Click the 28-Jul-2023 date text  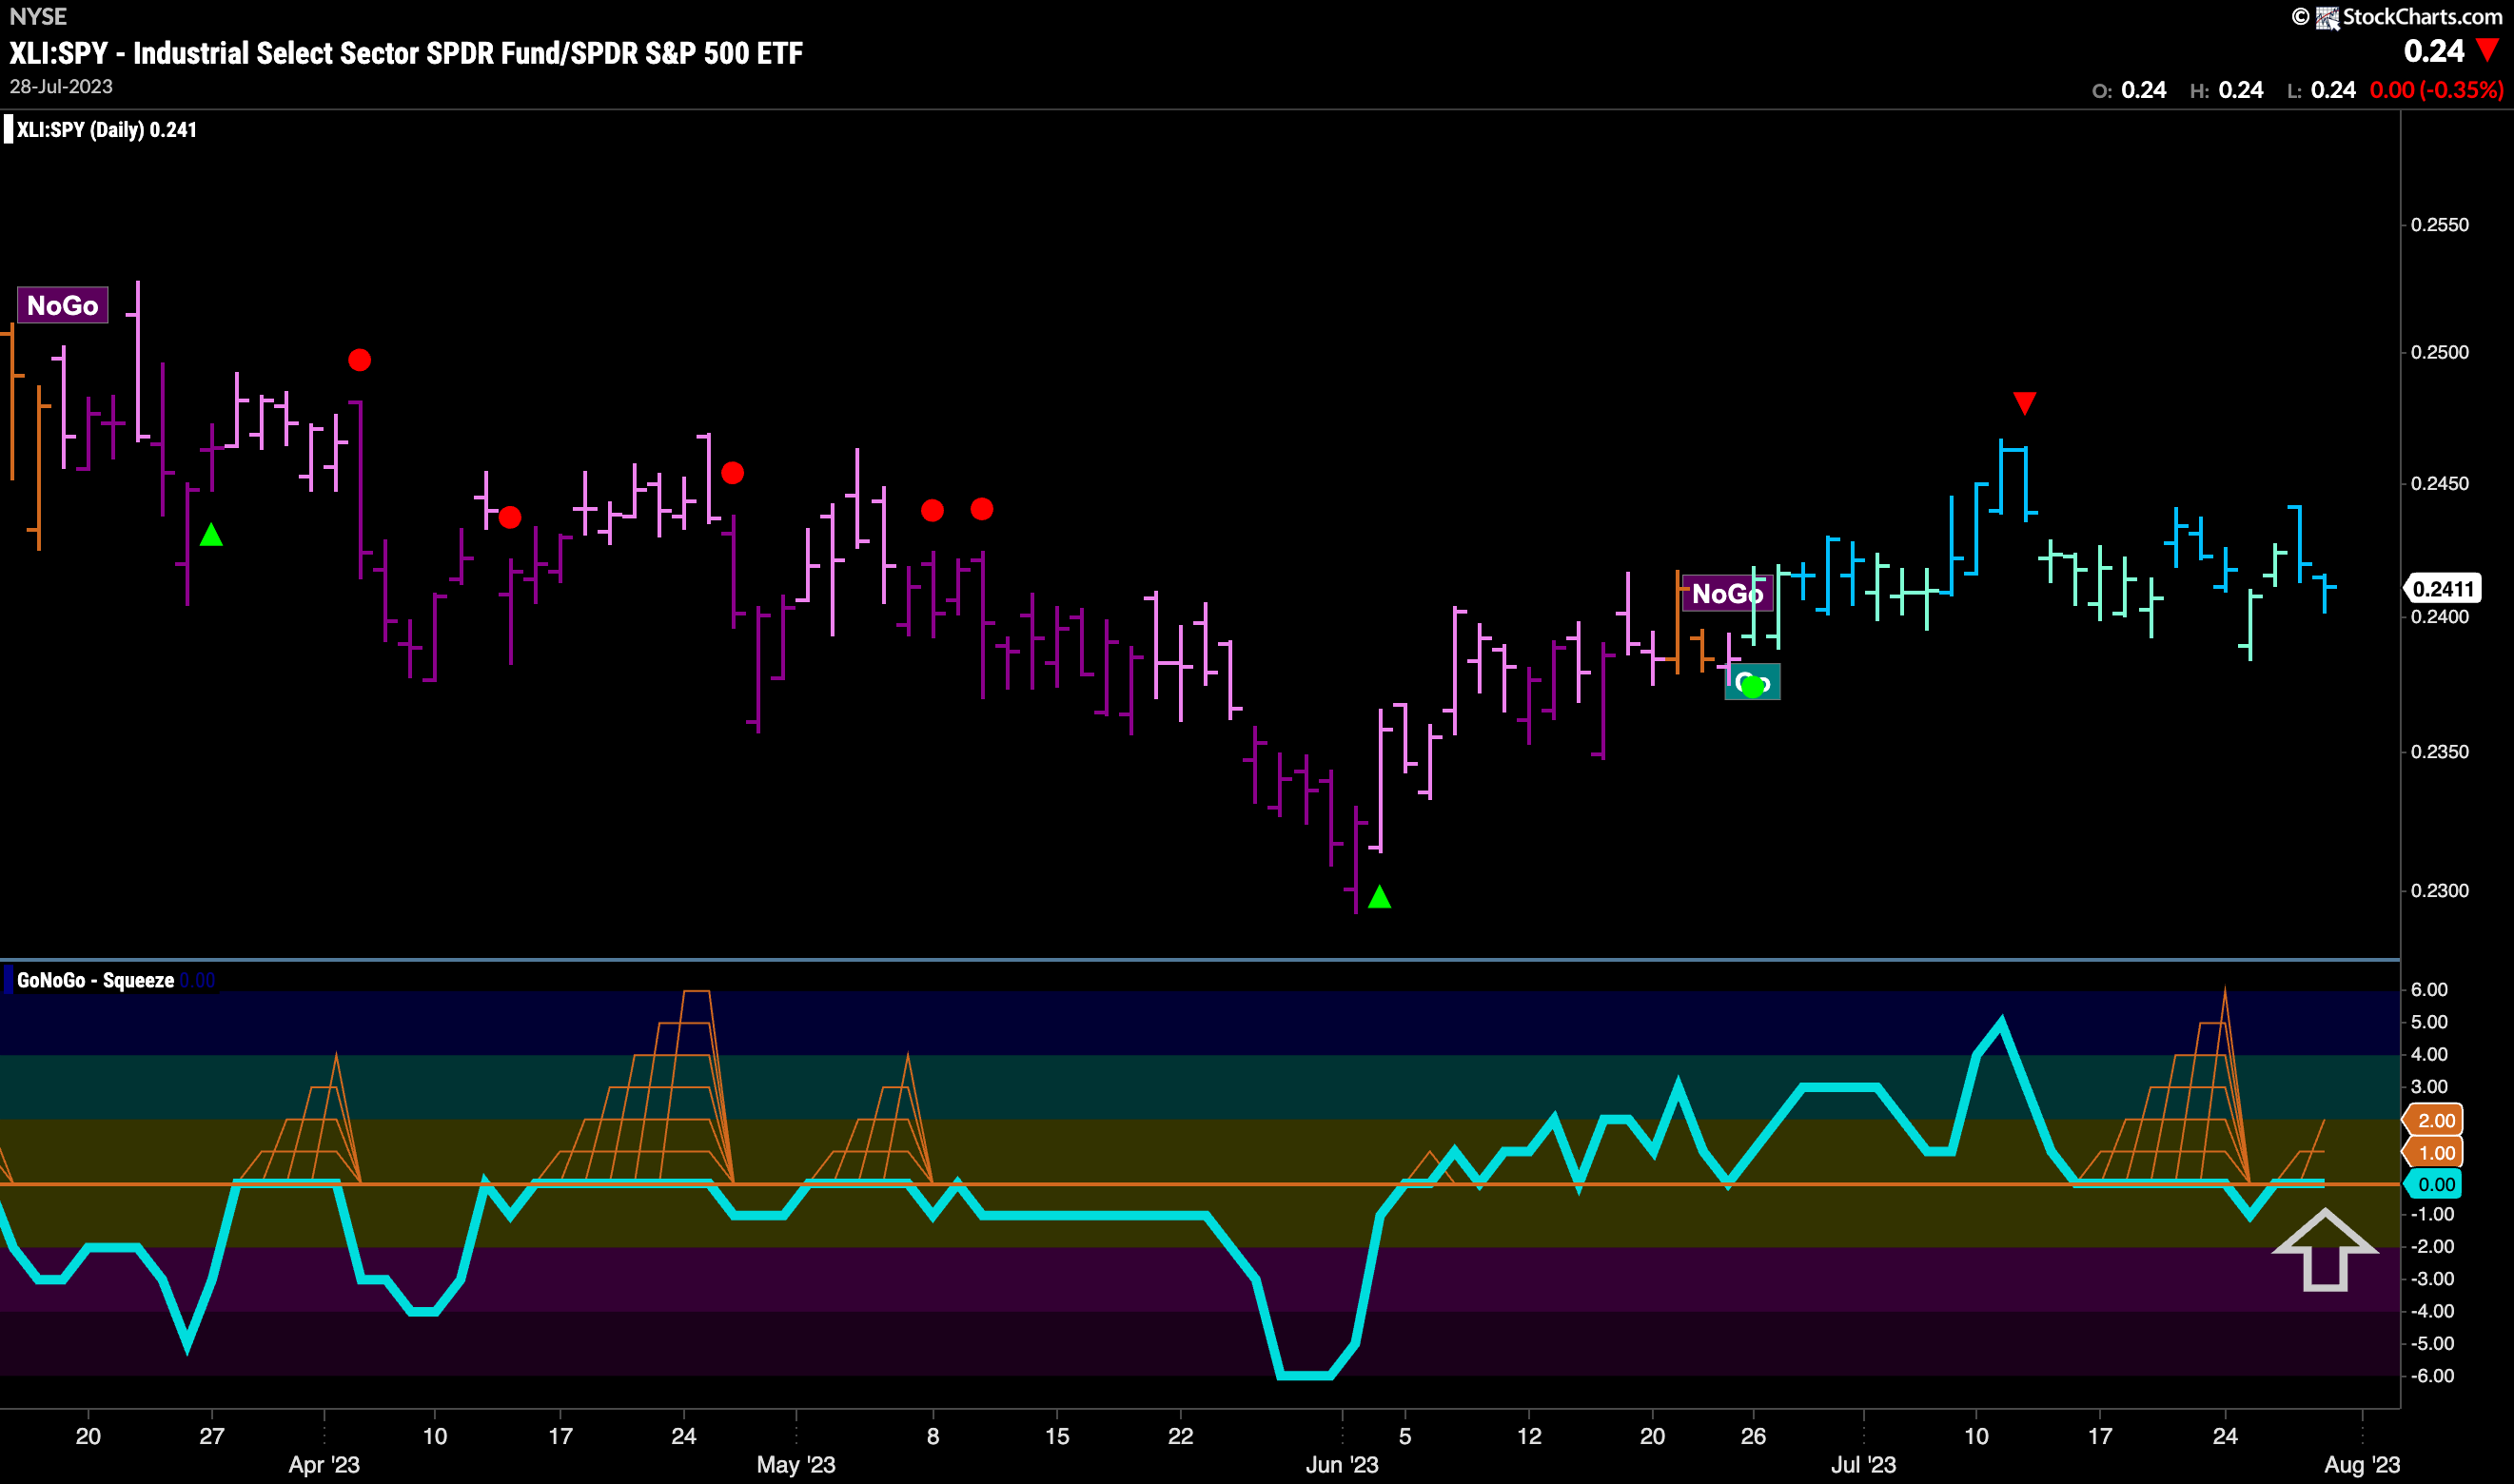coord(61,87)
